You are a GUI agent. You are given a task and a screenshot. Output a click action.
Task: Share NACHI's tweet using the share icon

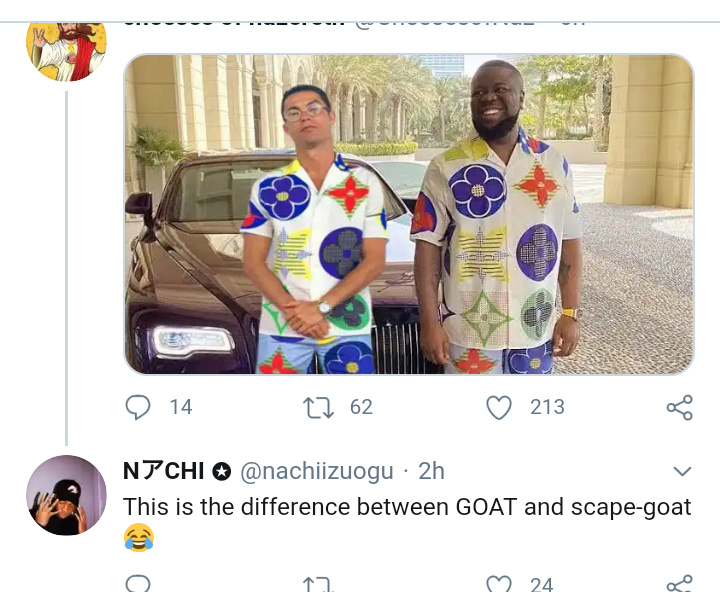tap(679, 583)
